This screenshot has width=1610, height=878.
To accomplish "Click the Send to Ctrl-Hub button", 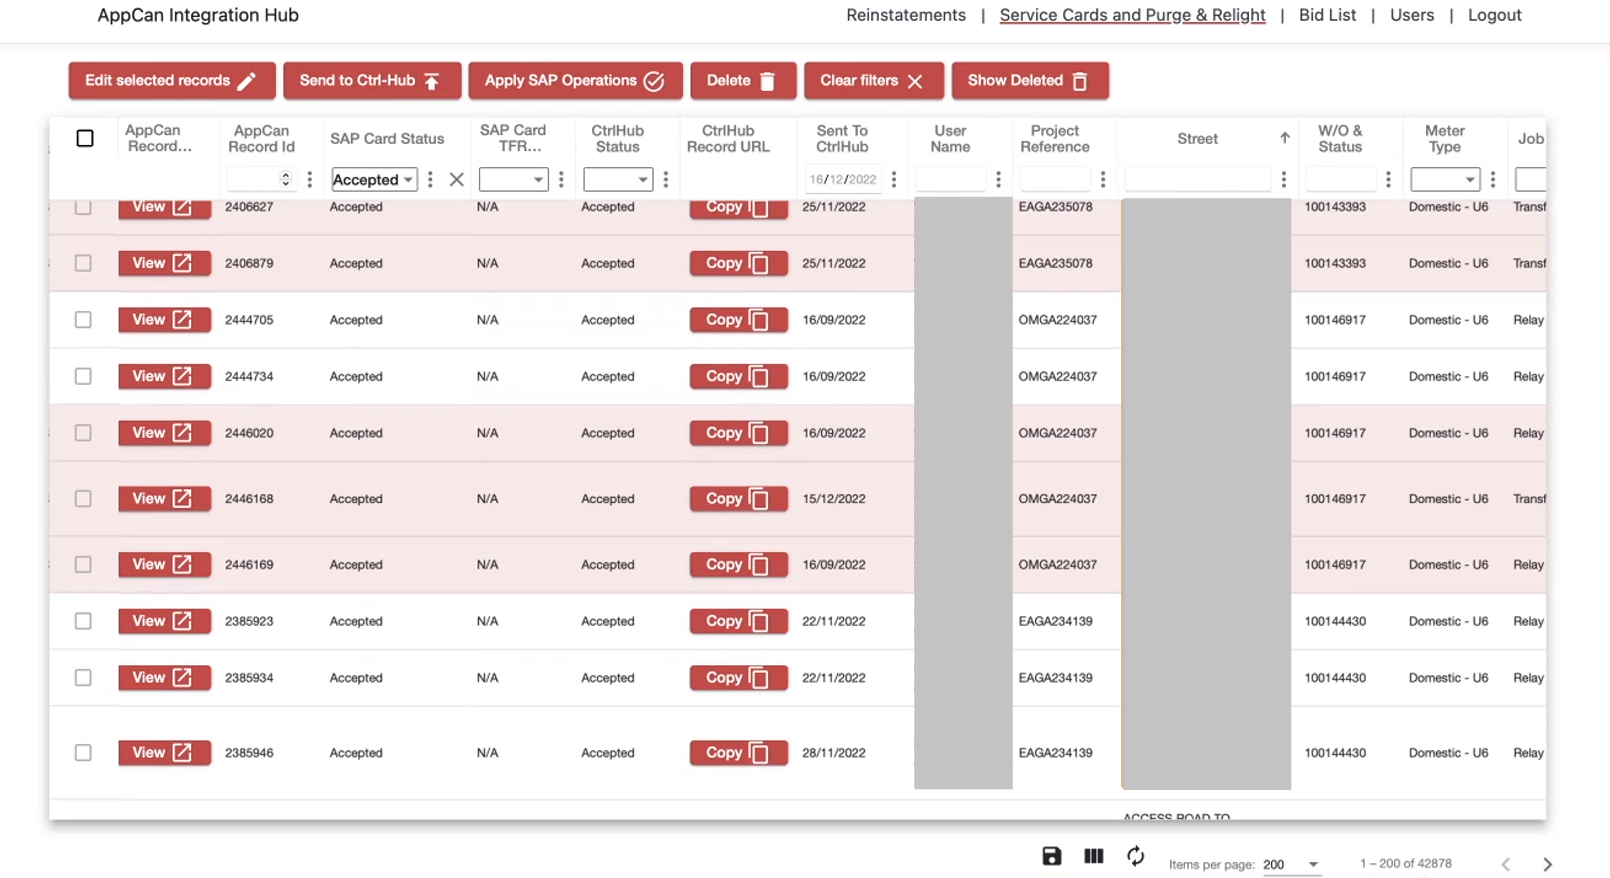I will point(371,81).
